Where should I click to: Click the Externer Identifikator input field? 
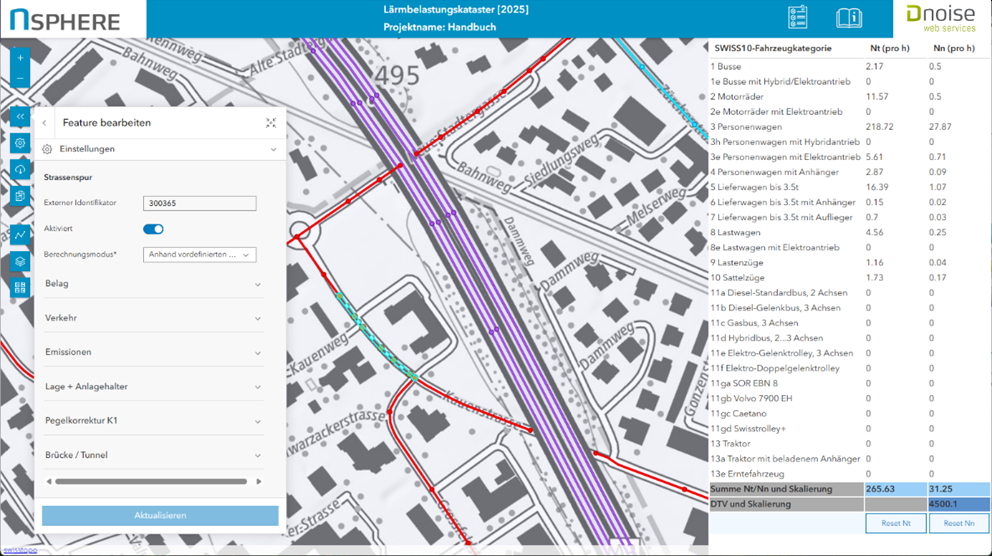point(199,203)
